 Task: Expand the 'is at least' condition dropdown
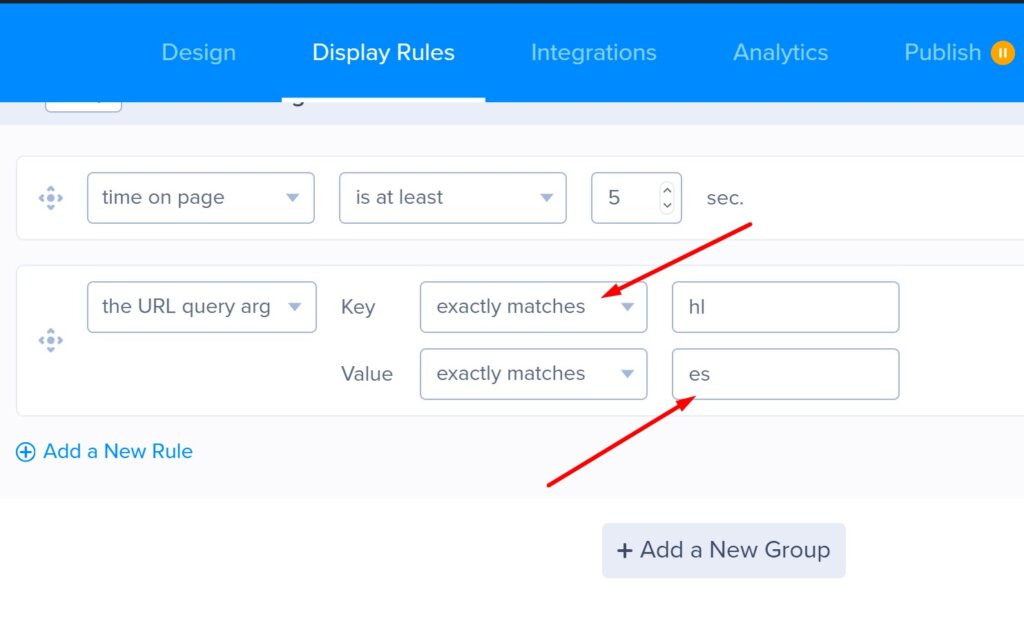coord(452,198)
